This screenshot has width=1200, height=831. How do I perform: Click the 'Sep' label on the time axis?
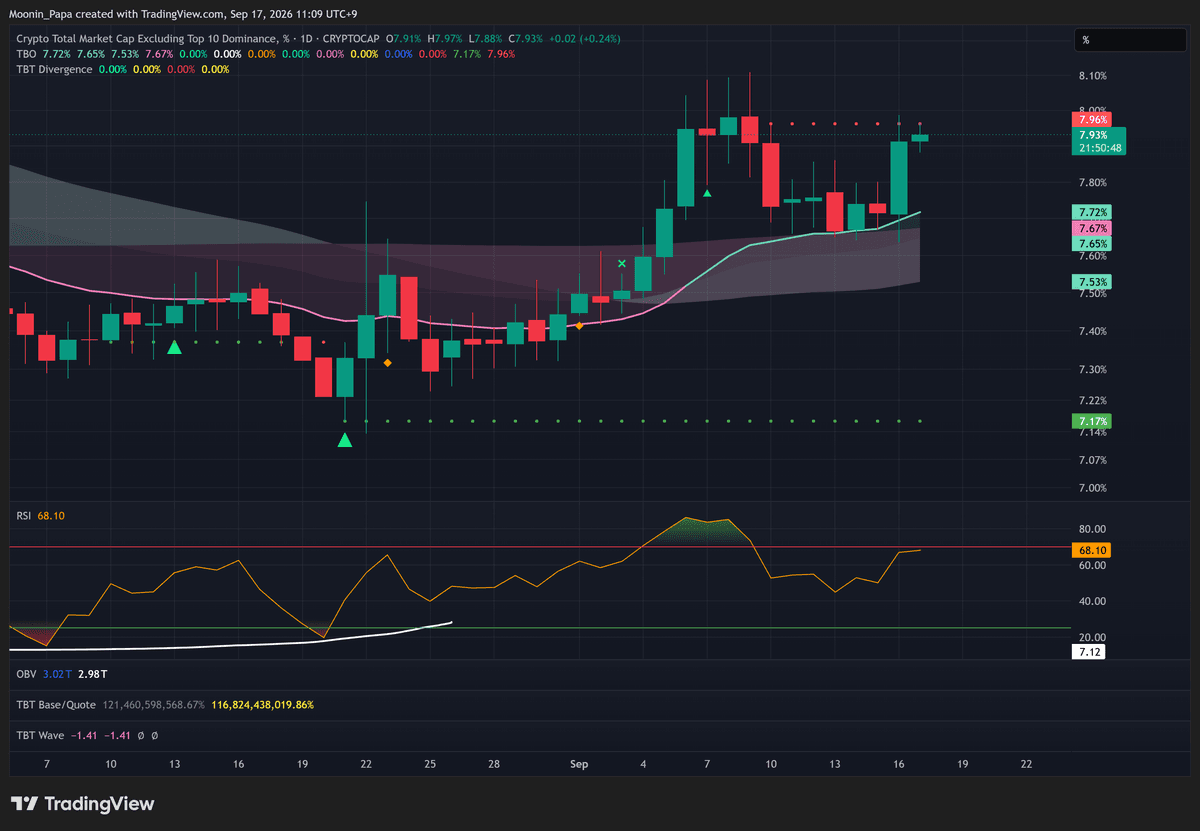[579, 763]
